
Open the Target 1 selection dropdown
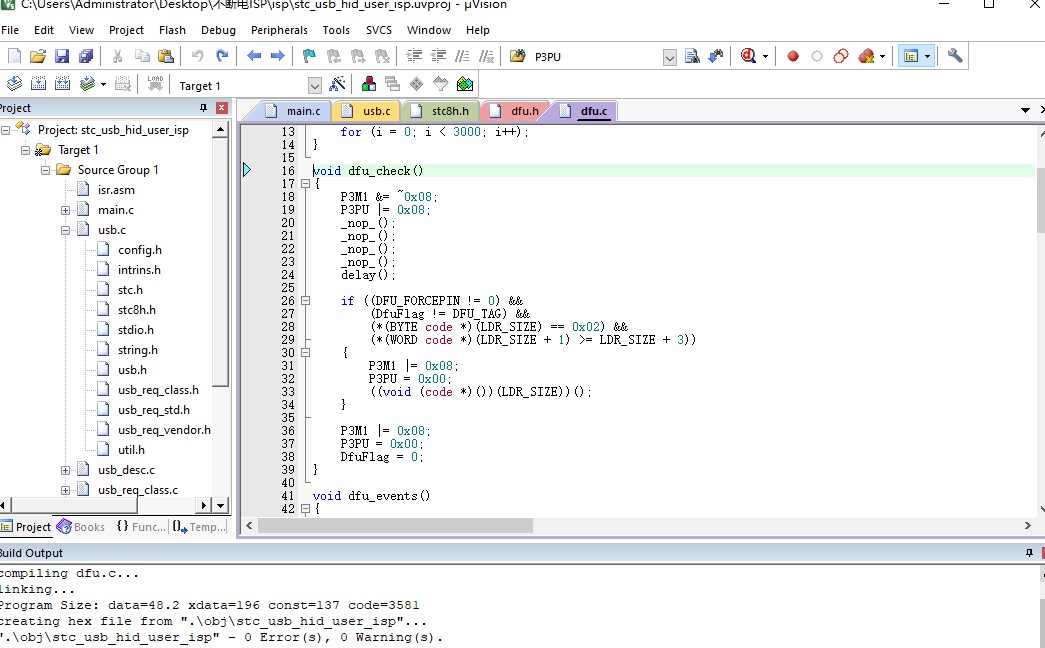click(315, 85)
